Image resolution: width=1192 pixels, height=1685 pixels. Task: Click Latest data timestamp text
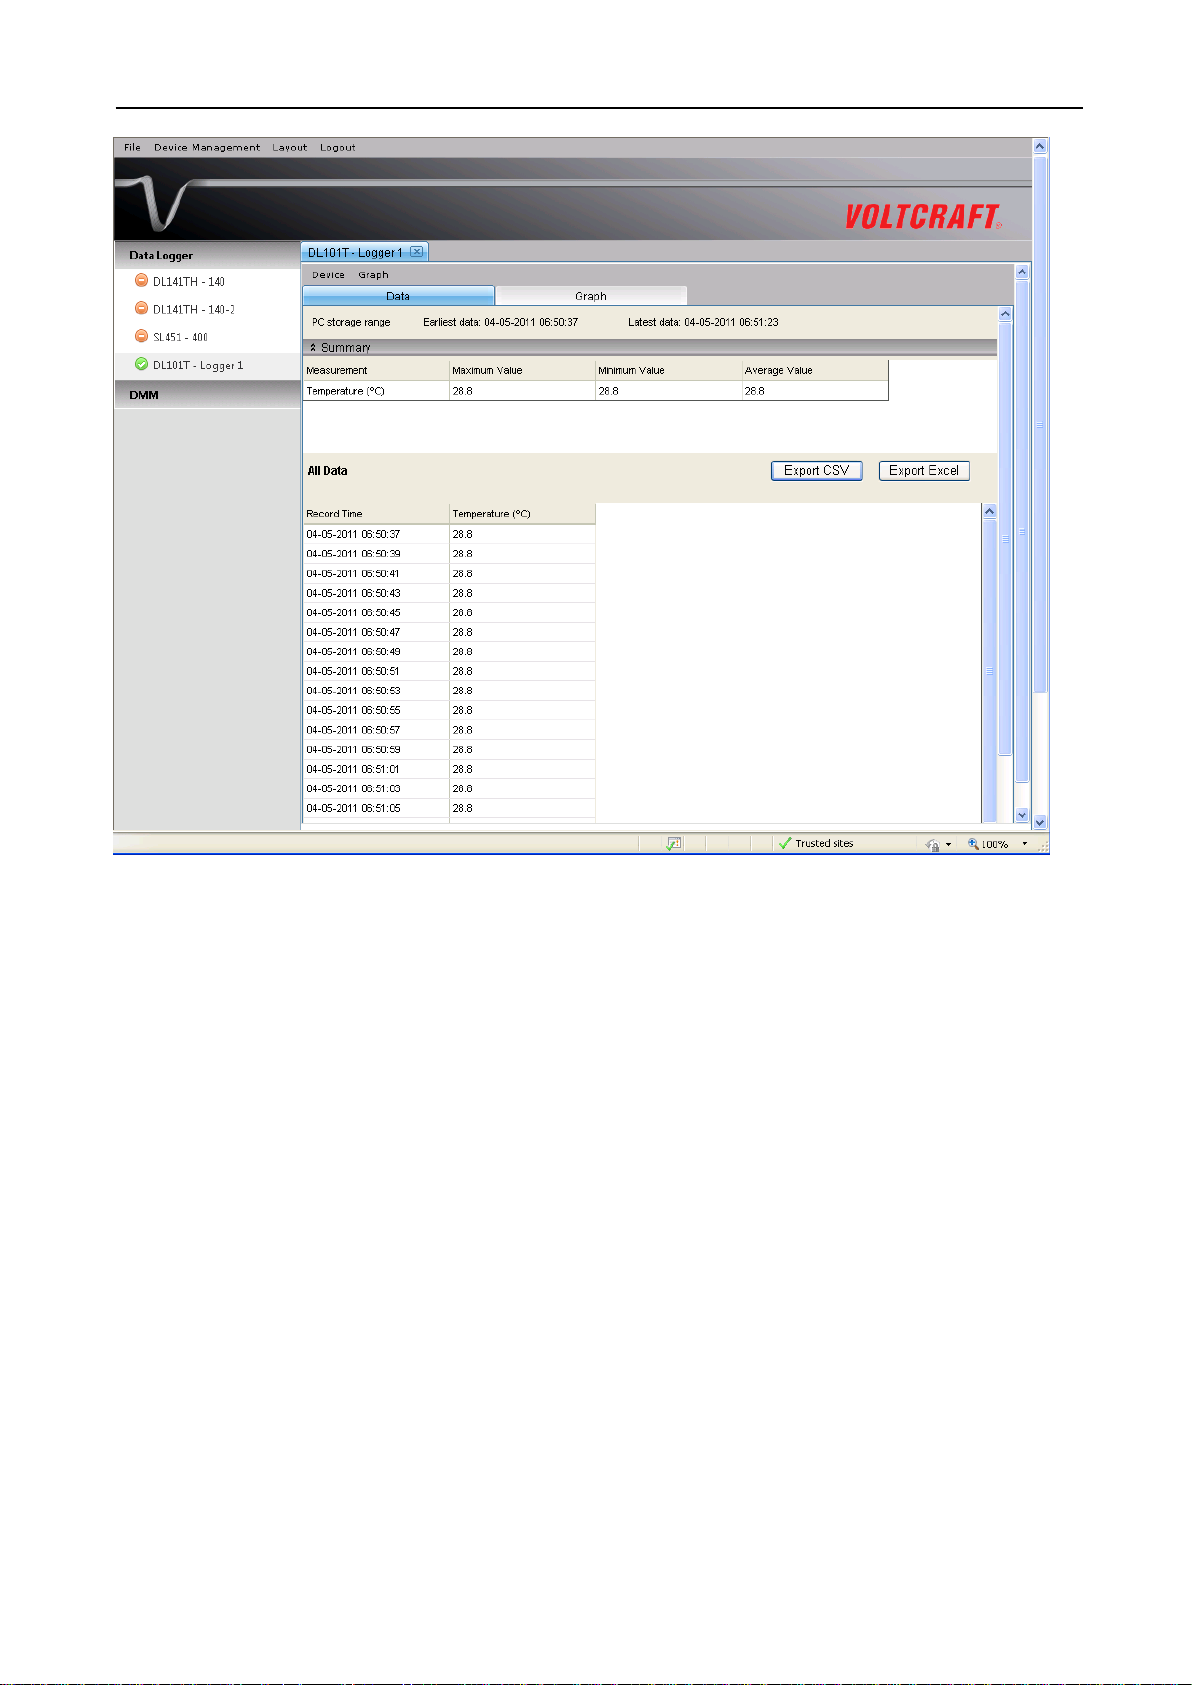pos(703,322)
